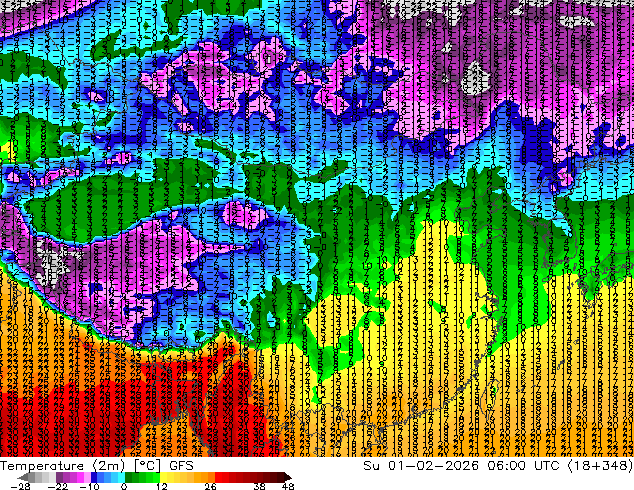Click the dark green swatch above '0' in the legend

129,477
